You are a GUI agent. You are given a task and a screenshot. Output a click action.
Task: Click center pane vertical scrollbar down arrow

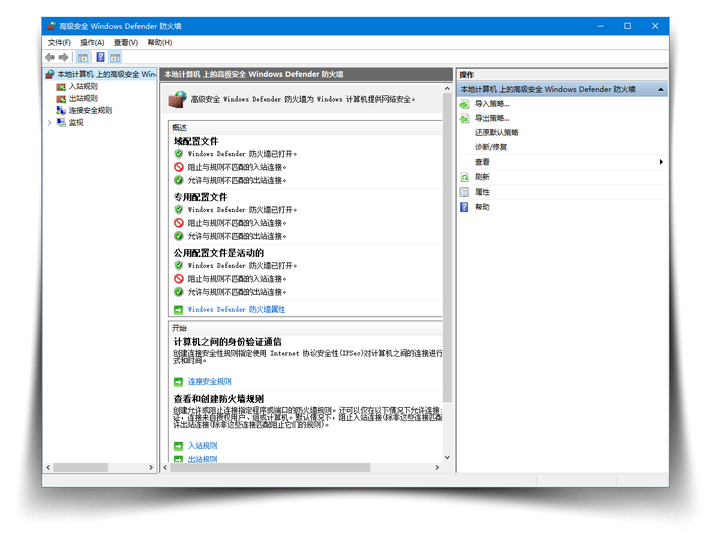pyautogui.click(x=447, y=457)
